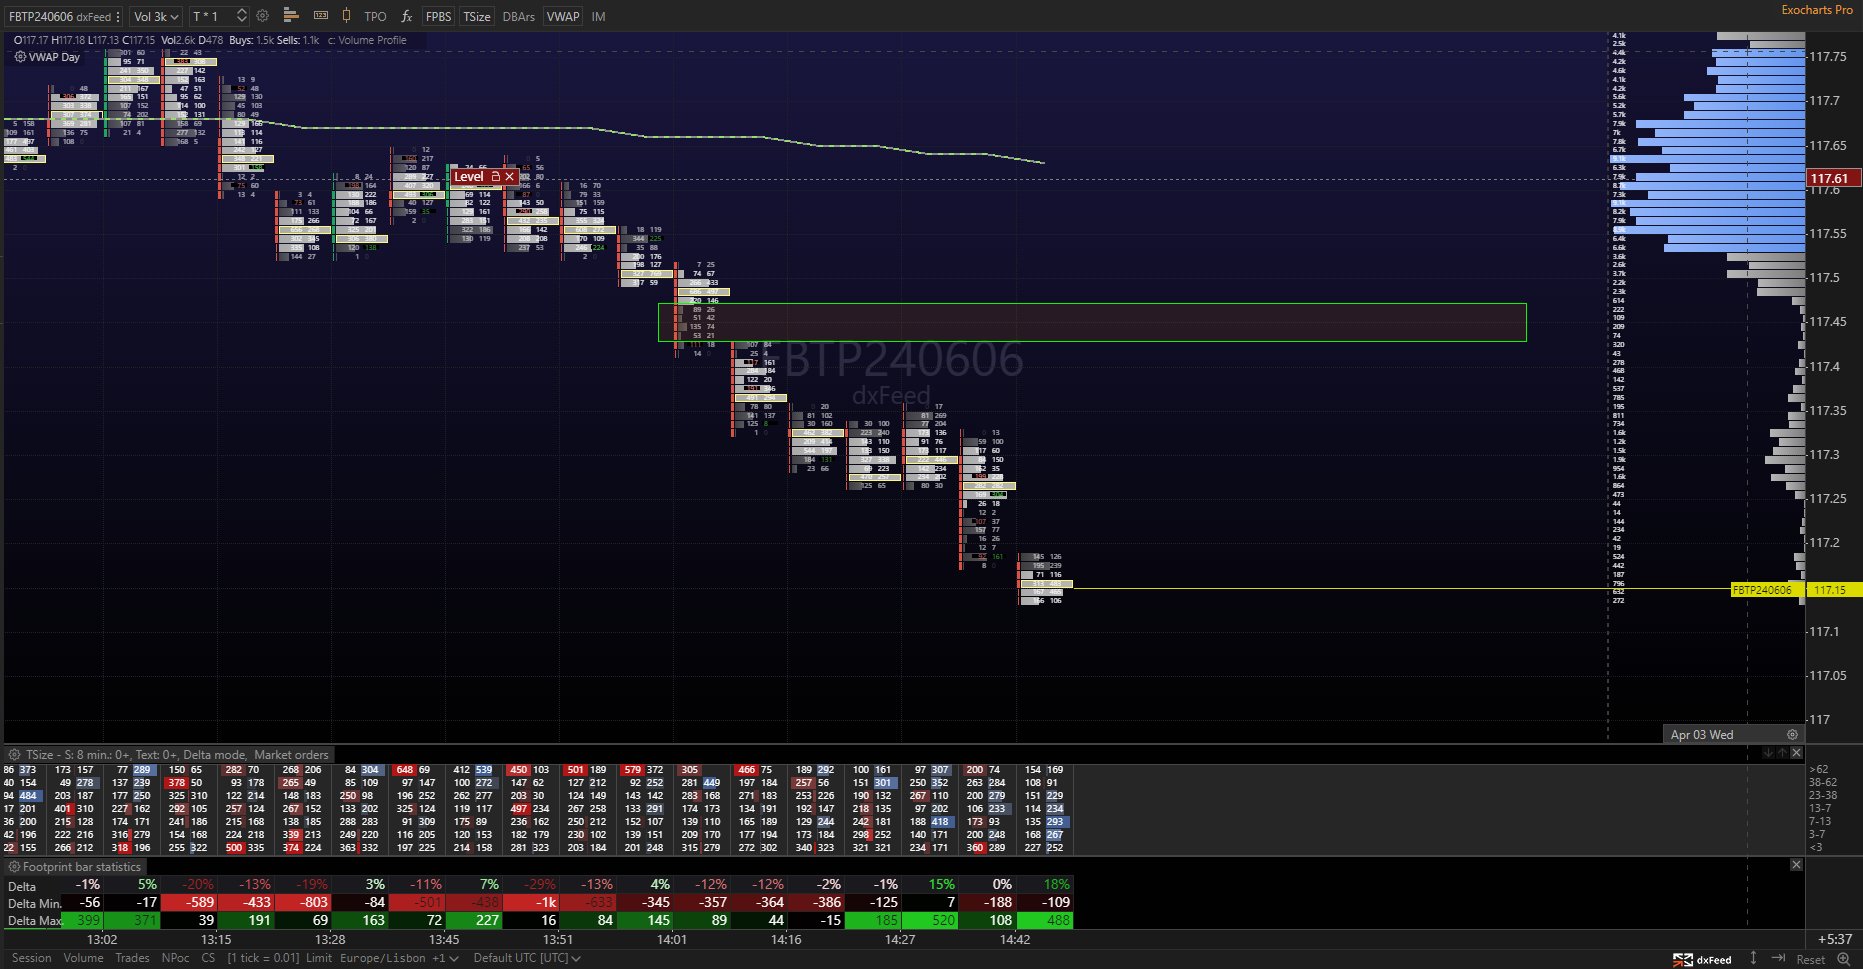Move the TSize panel up
The image size is (1863, 969).
tap(1781, 753)
